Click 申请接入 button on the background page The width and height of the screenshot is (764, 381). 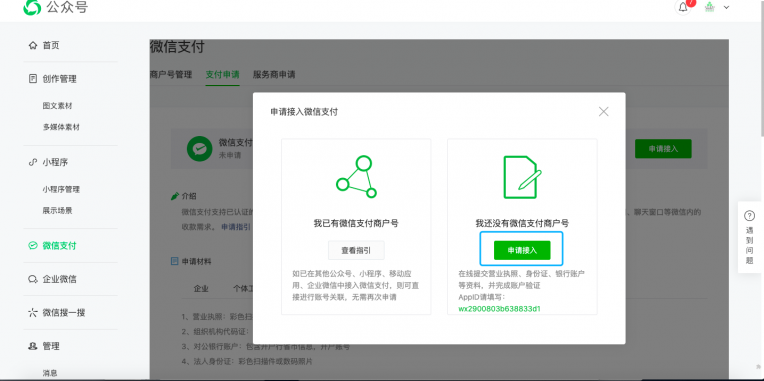pyautogui.click(x=663, y=149)
